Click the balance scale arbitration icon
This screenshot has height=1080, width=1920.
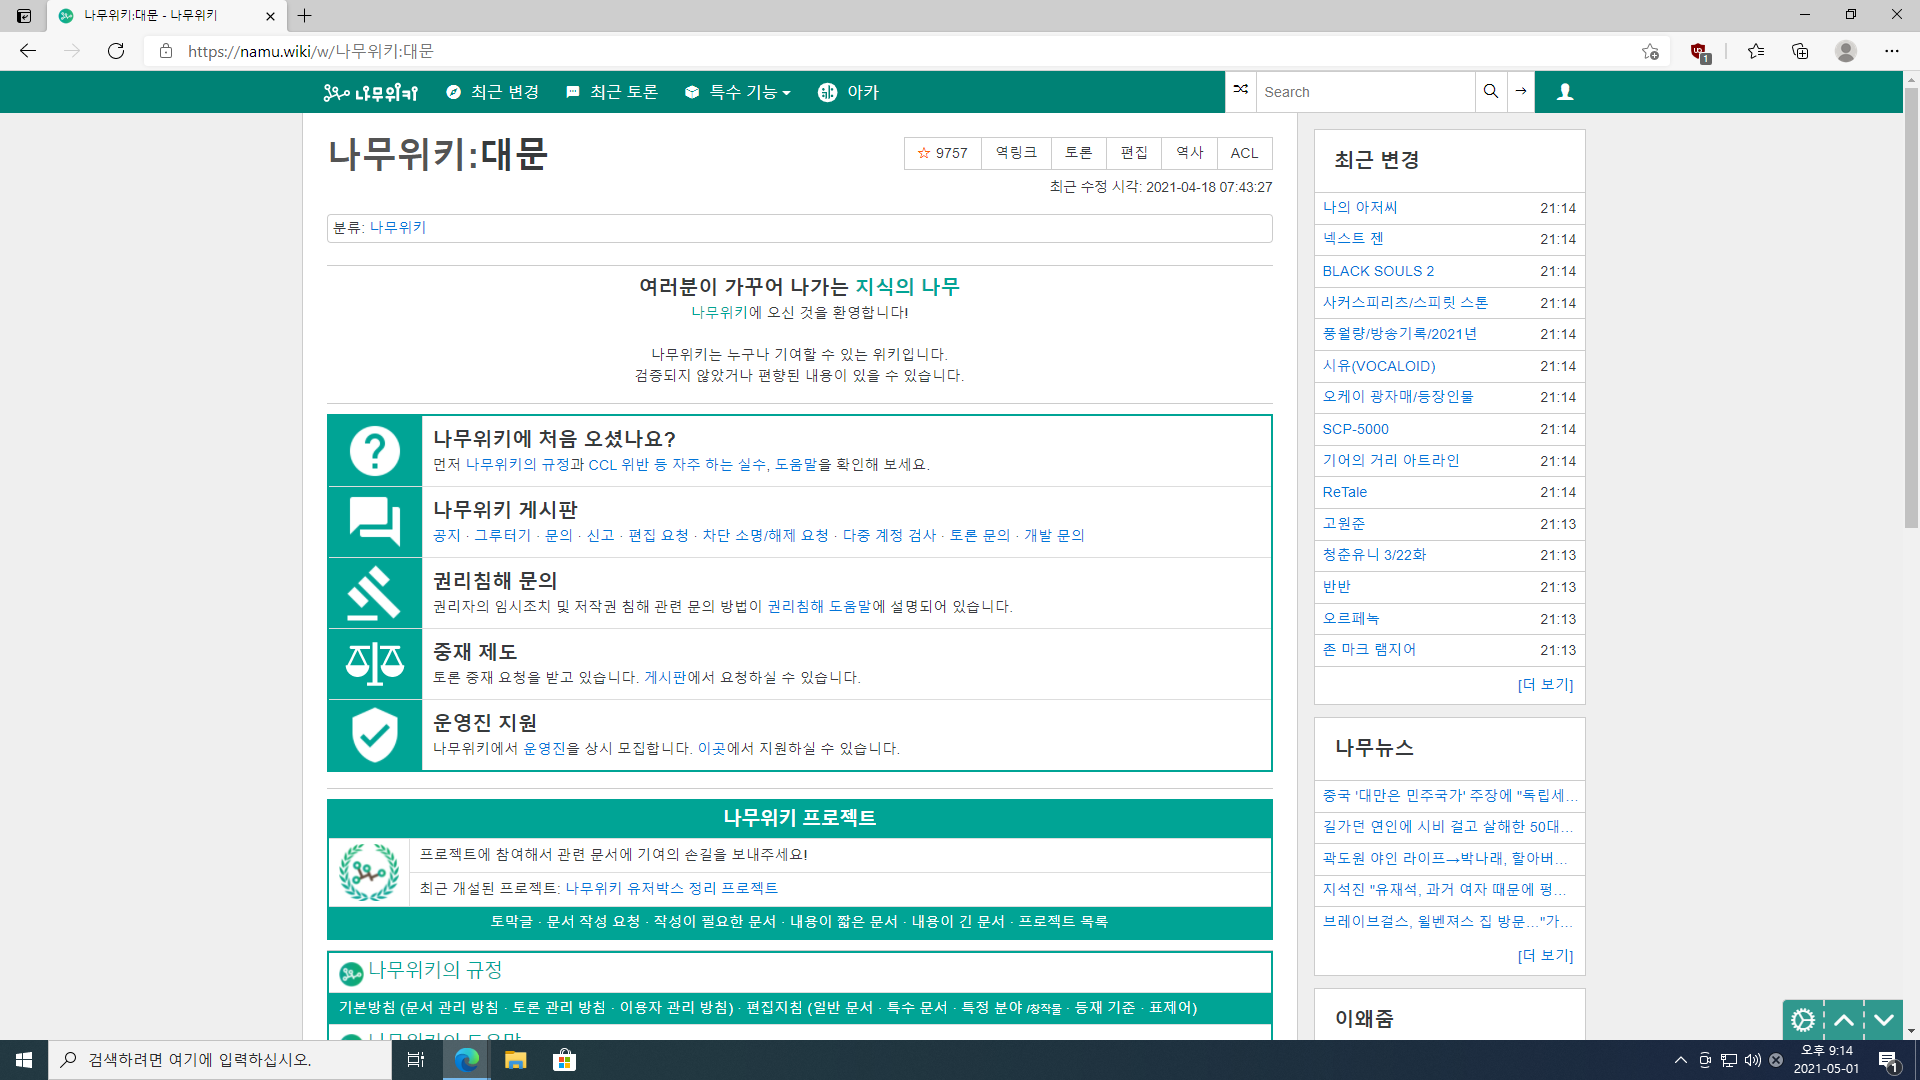tap(375, 664)
